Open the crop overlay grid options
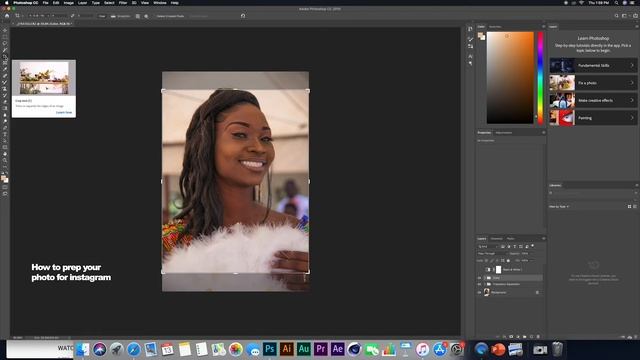640x360 pixels. pyautogui.click(x=138, y=16)
